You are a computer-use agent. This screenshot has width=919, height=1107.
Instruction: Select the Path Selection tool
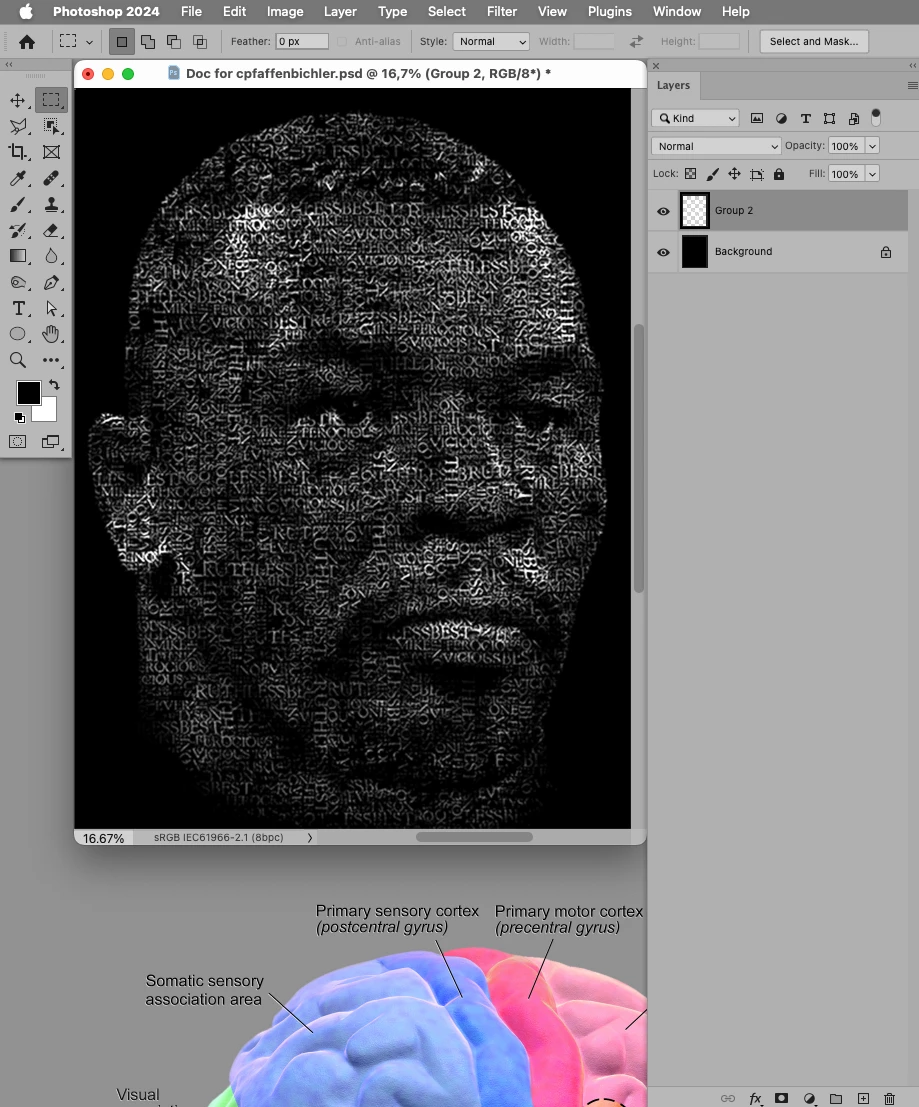[x=51, y=309]
